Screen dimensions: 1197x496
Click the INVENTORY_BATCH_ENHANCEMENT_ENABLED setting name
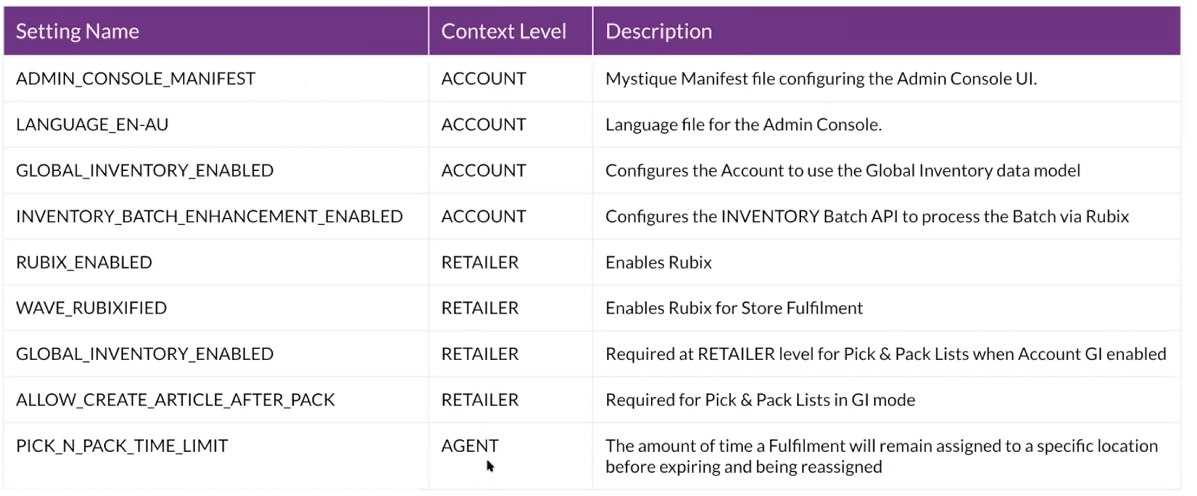tap(209, 217)
